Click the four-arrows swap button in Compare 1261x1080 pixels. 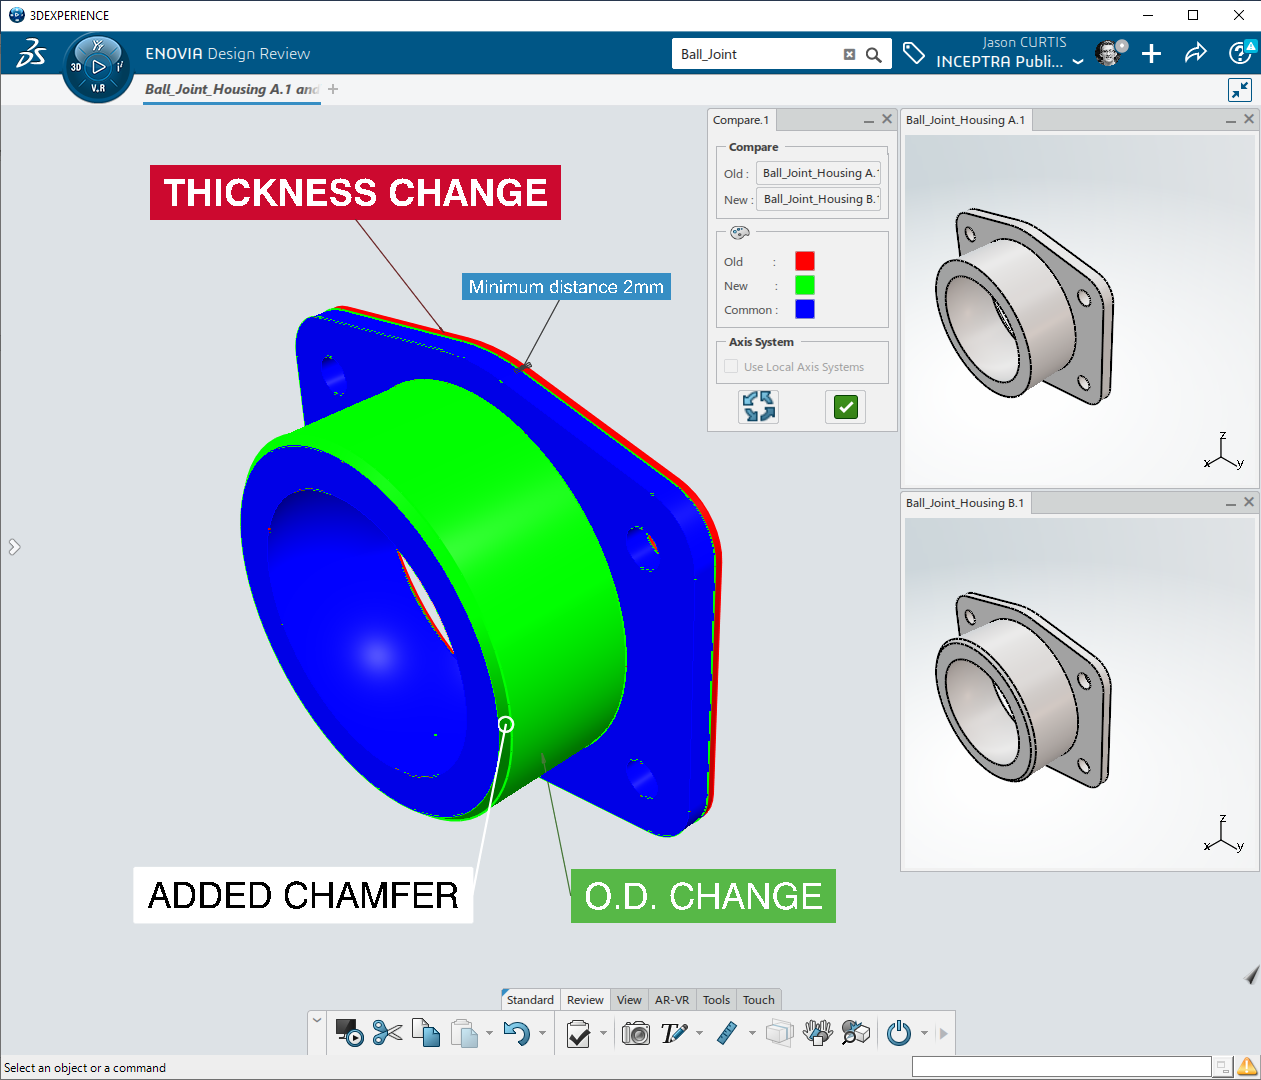758,407
